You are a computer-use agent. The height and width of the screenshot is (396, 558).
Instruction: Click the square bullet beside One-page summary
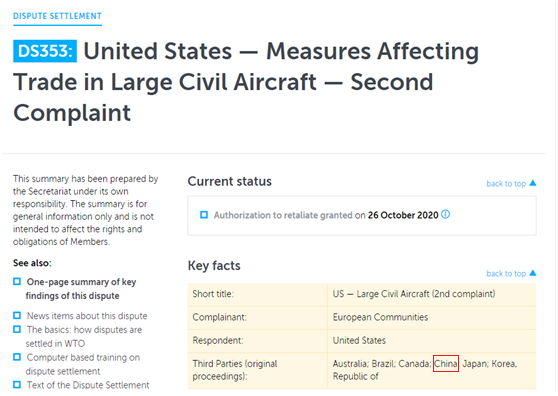click(17, 281)
